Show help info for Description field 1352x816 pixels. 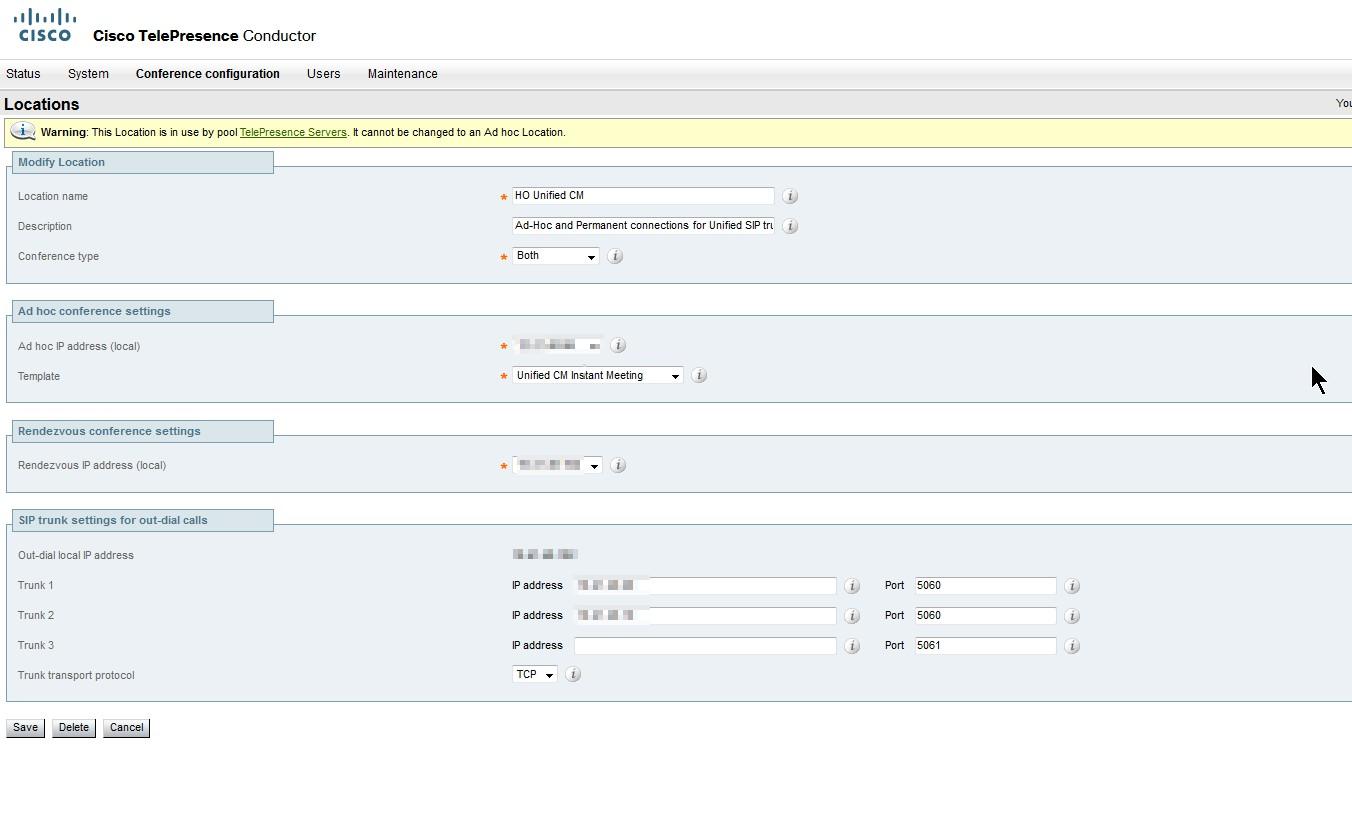(790, 226)
